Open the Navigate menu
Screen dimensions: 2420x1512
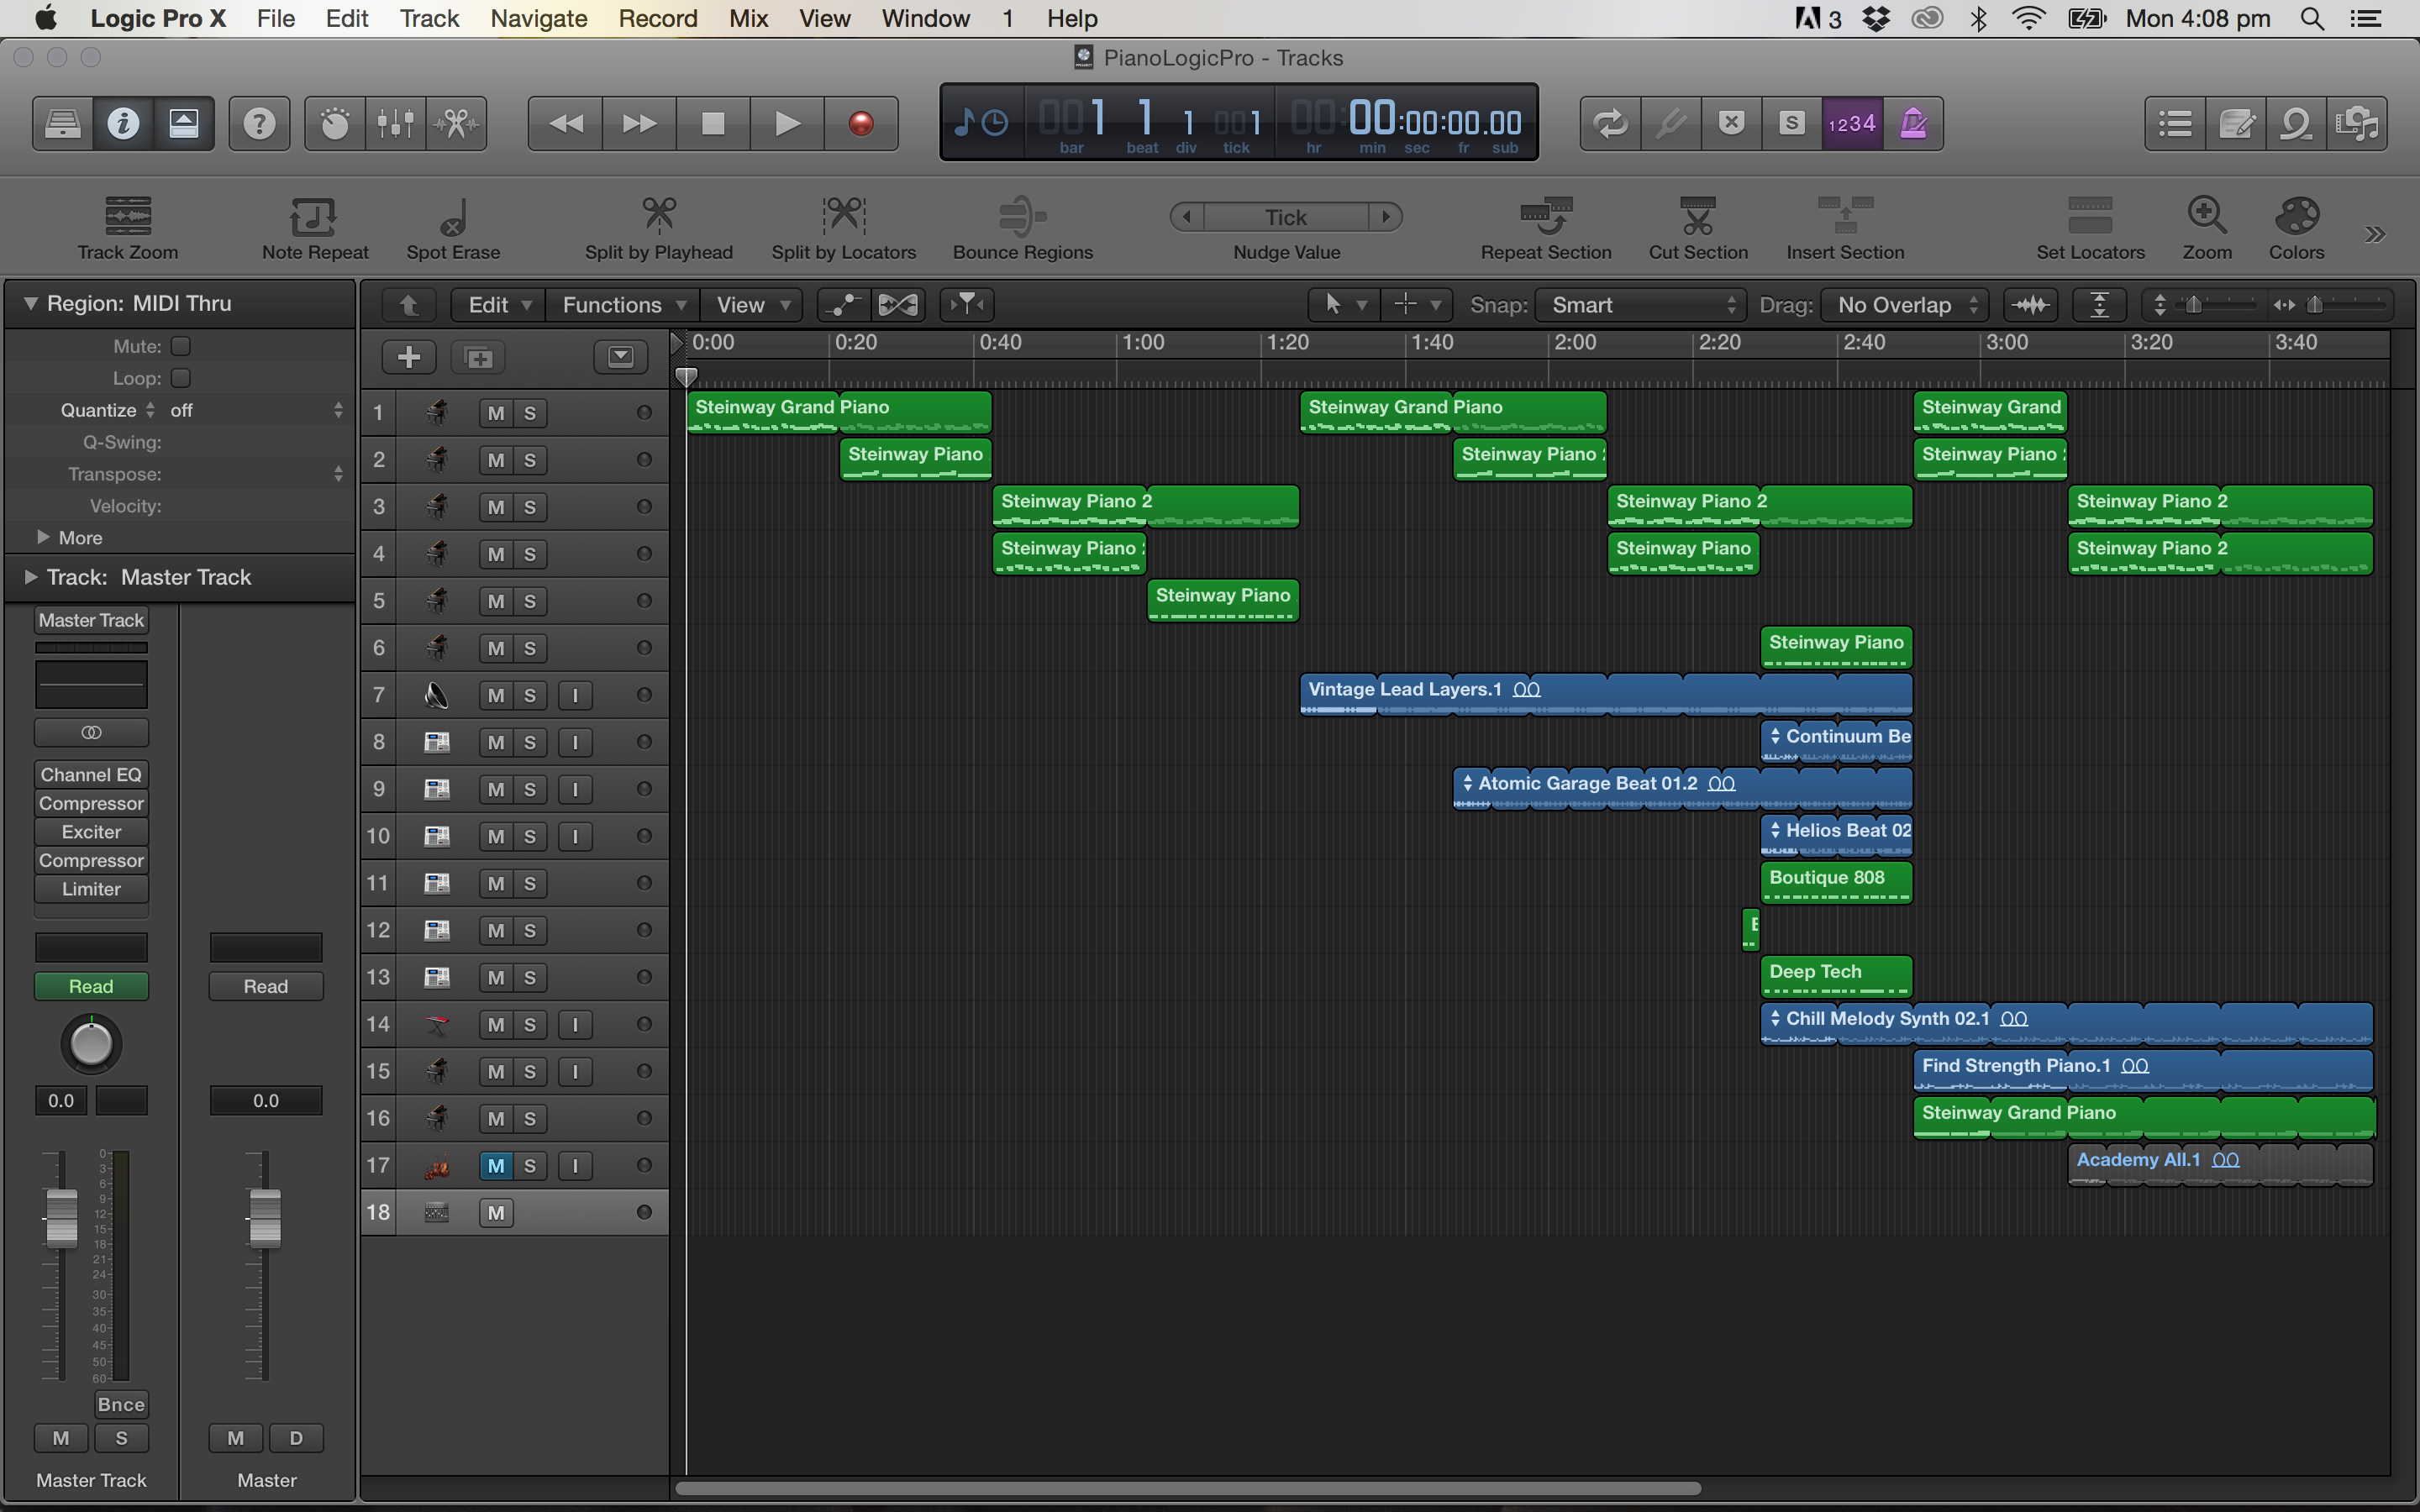(538, 18)
